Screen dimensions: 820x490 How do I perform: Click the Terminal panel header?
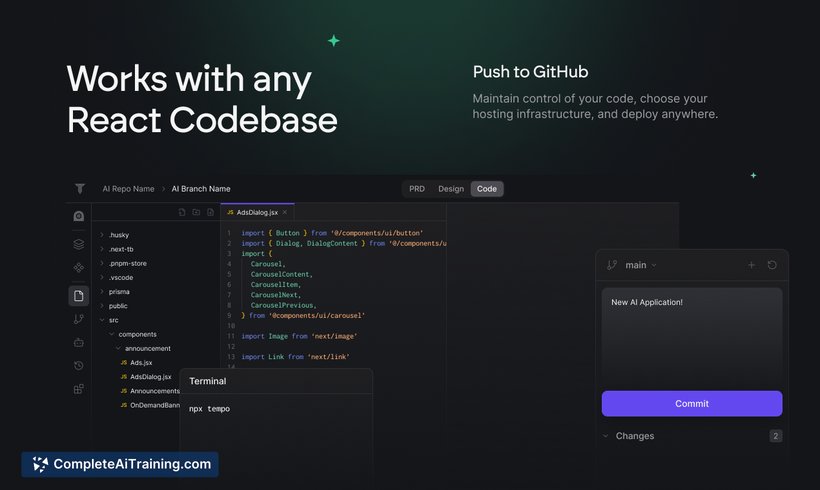pos(276,381)
